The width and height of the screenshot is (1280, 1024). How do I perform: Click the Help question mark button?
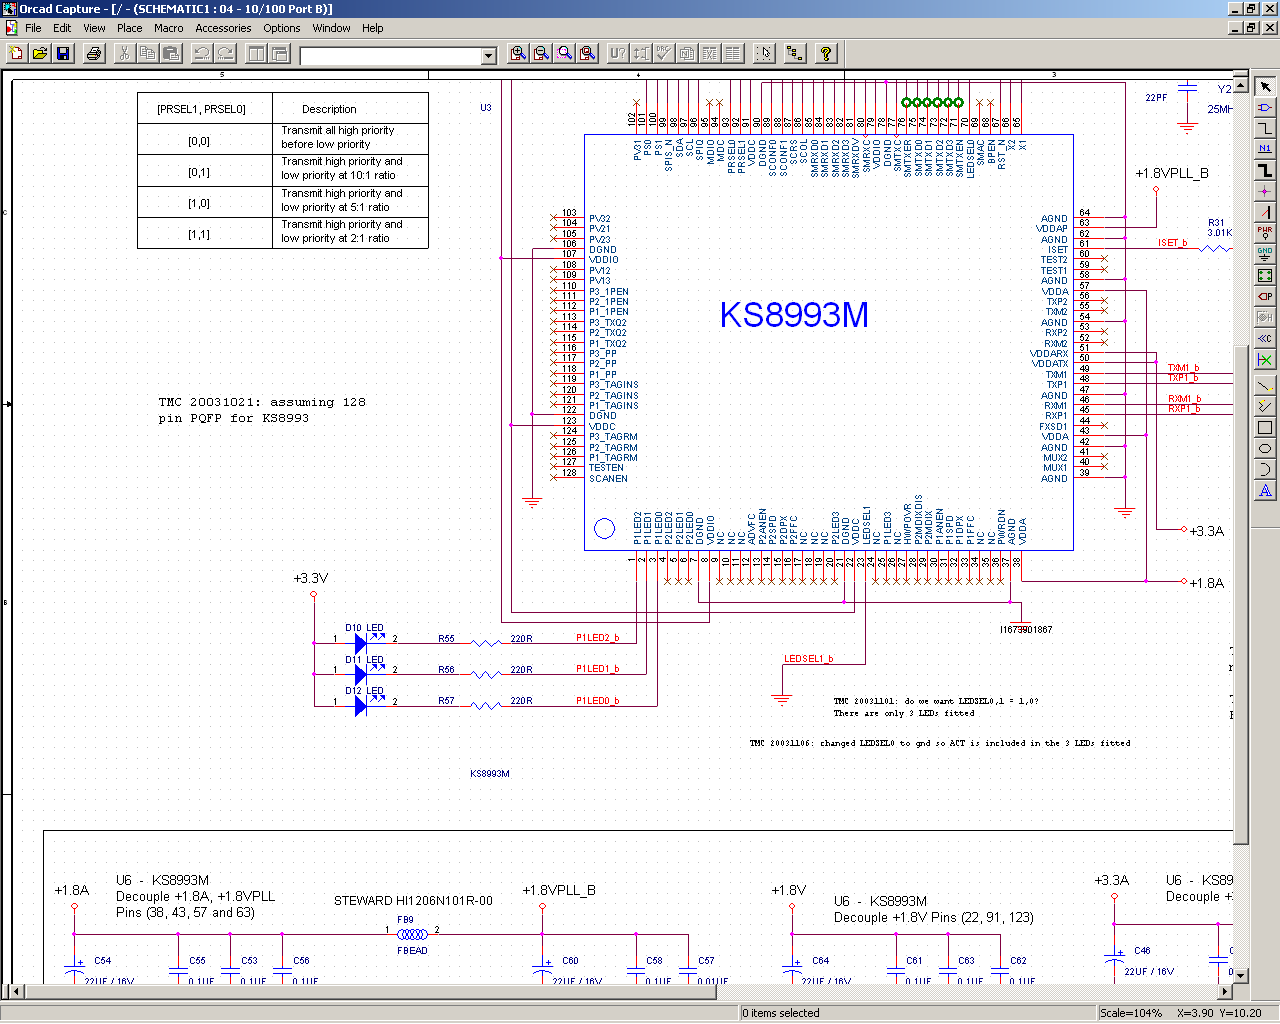(x=826, y=54)
